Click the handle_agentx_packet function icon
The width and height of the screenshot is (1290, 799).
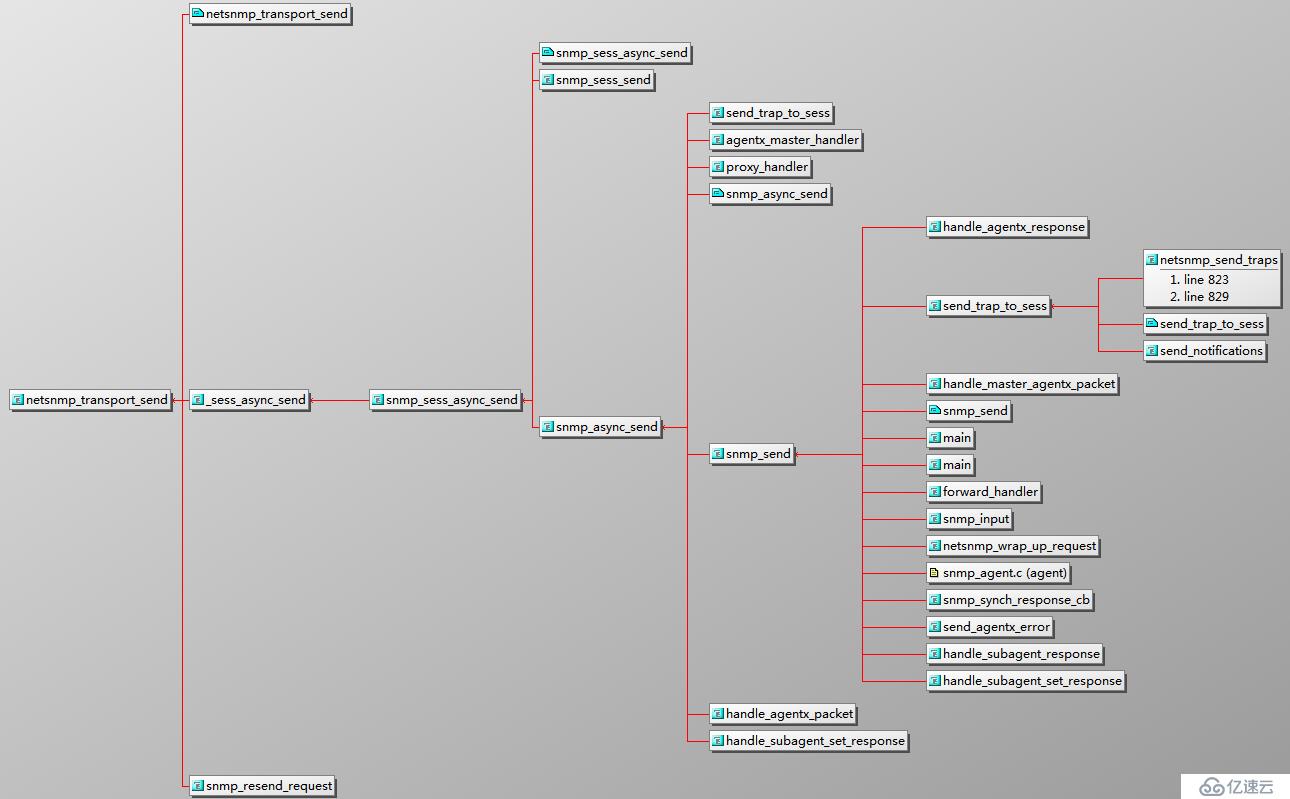pos(718,714)
